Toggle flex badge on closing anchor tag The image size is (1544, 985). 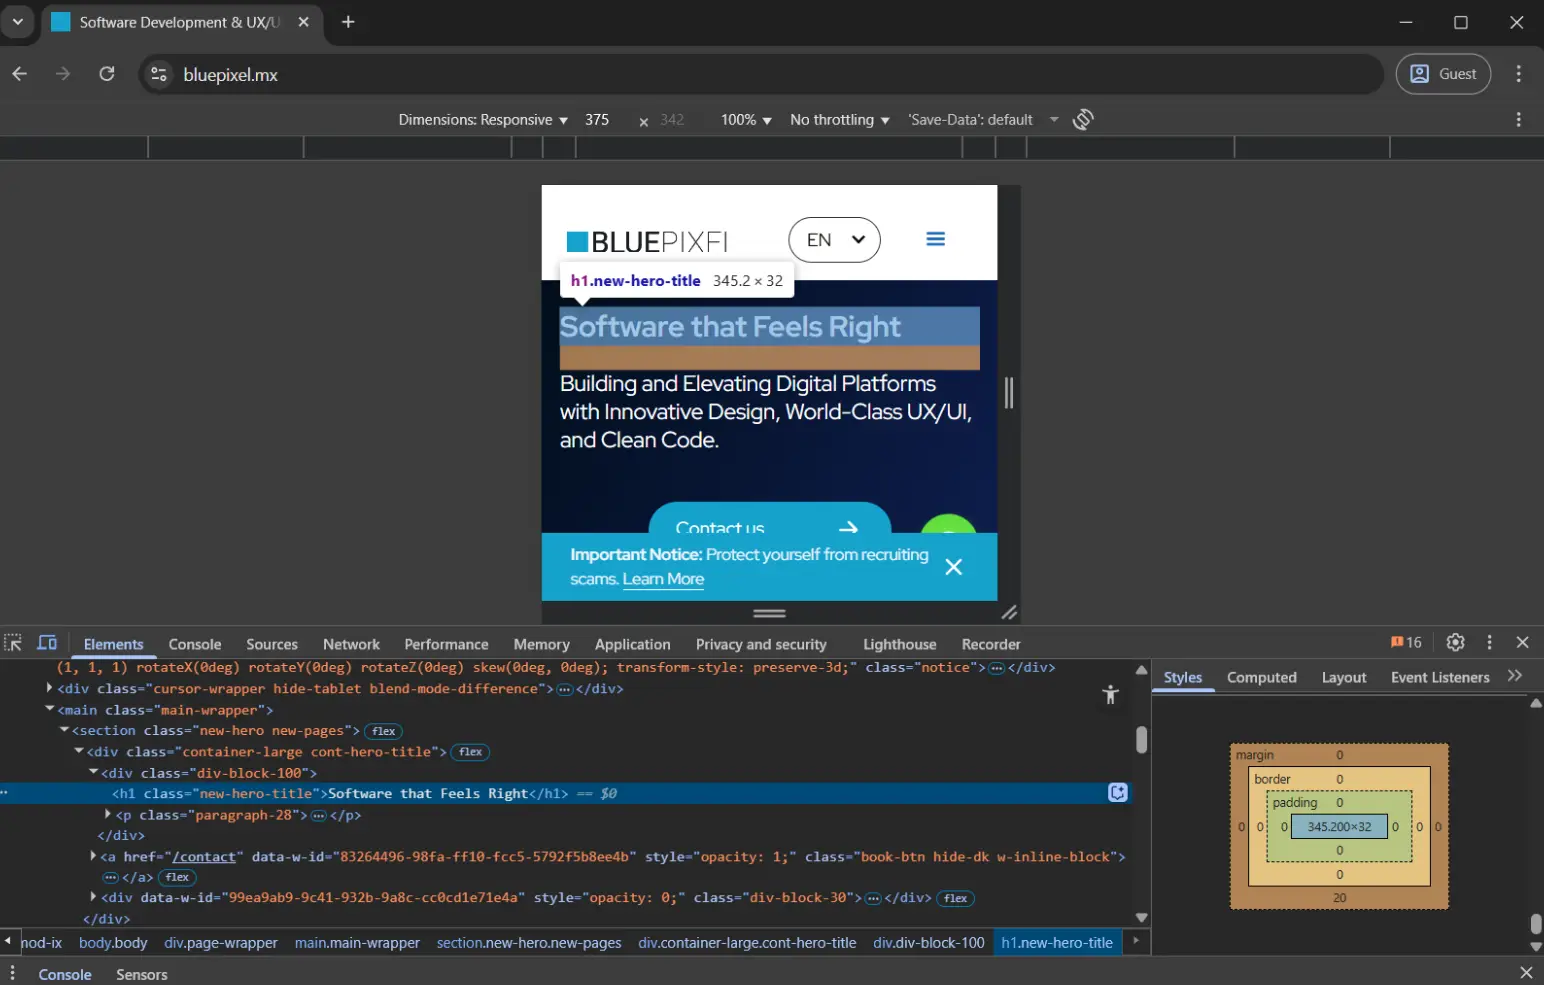click(177, 877)
